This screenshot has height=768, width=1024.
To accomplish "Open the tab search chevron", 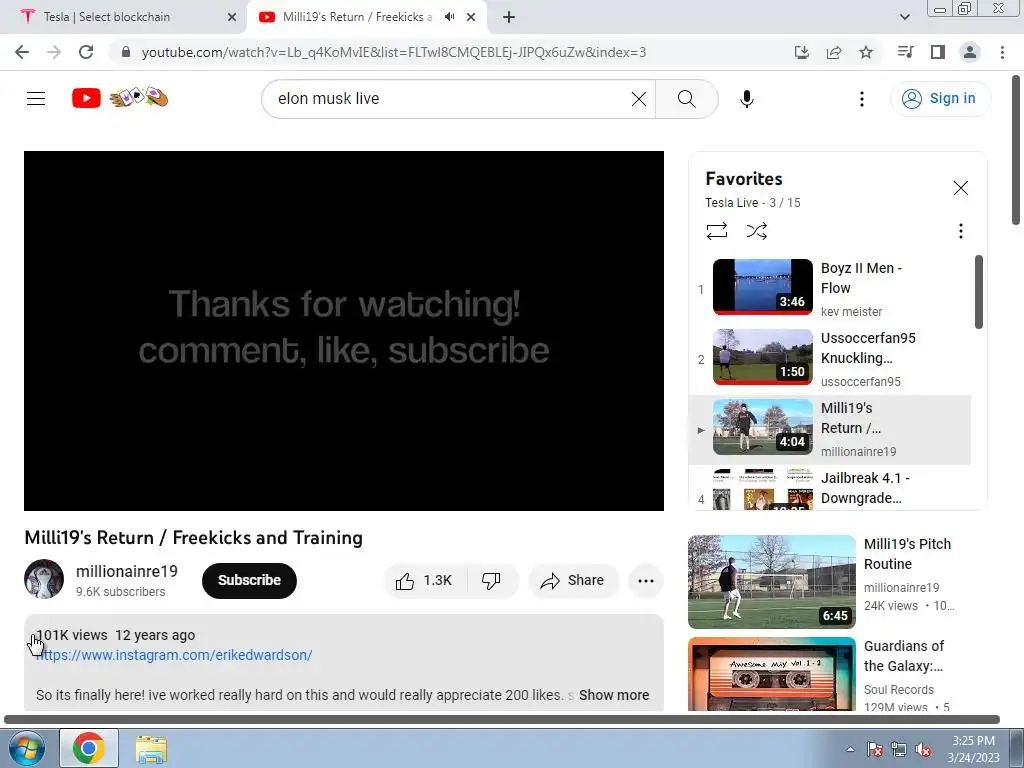I will [904, 17].
